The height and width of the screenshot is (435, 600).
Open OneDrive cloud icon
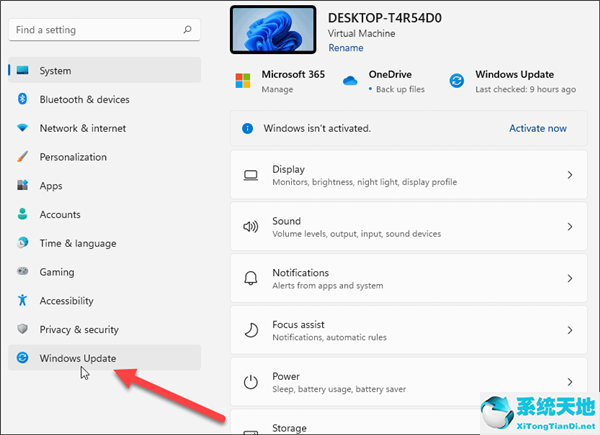(x=350, y=80)
